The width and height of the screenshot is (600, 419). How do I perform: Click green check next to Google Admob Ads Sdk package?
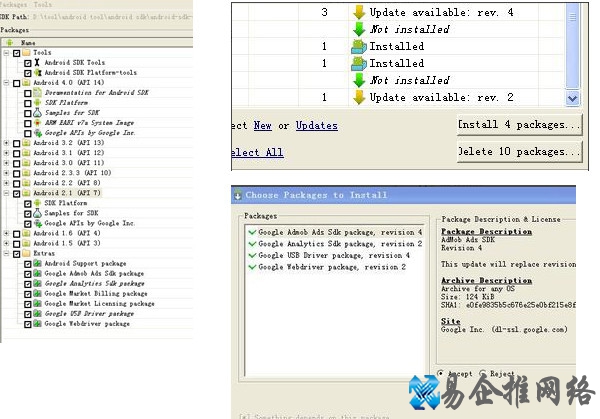(x=252, y=232)
